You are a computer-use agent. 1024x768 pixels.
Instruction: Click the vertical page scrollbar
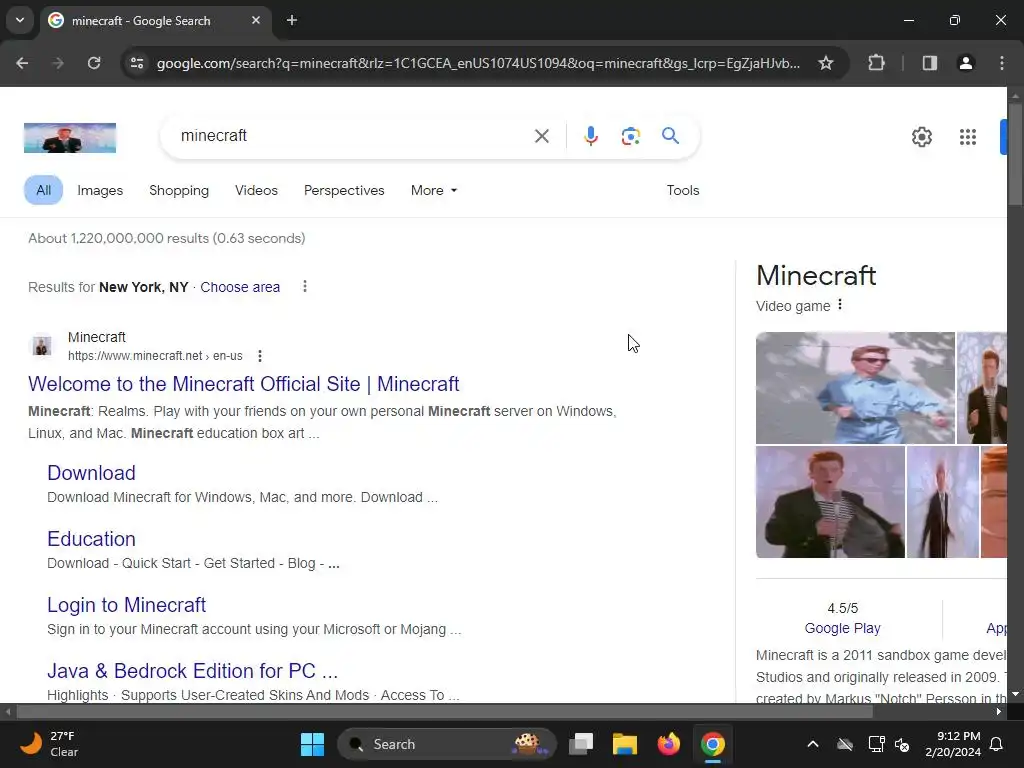pyautogui.click(x=1015, y=153)
